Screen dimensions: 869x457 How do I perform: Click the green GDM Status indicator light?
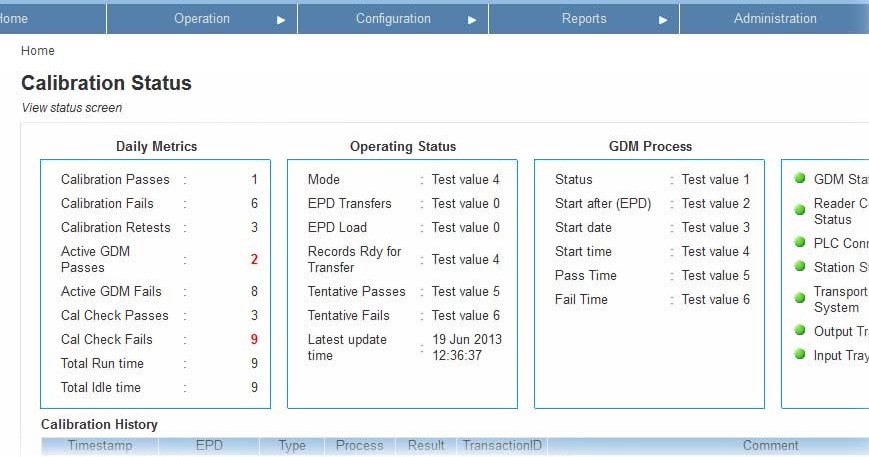click(799, 178)
